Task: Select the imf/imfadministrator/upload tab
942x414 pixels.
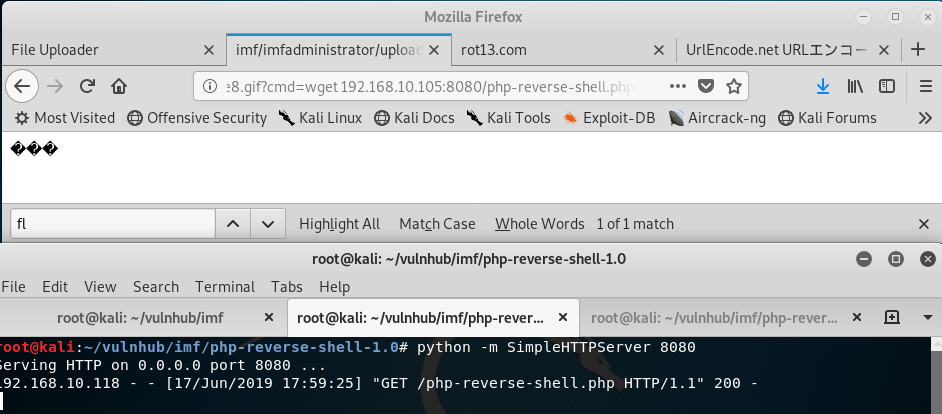Action: [338, 50]
